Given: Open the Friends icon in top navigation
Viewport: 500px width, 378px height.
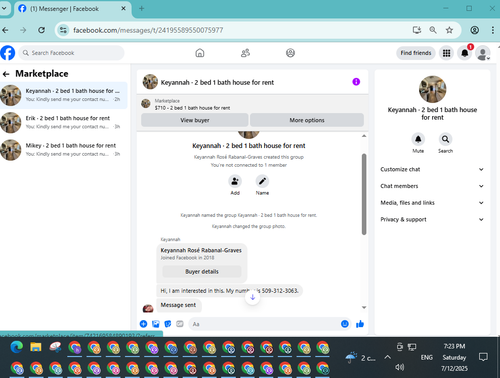Looking at the screenshot, I should pos(245,53).
